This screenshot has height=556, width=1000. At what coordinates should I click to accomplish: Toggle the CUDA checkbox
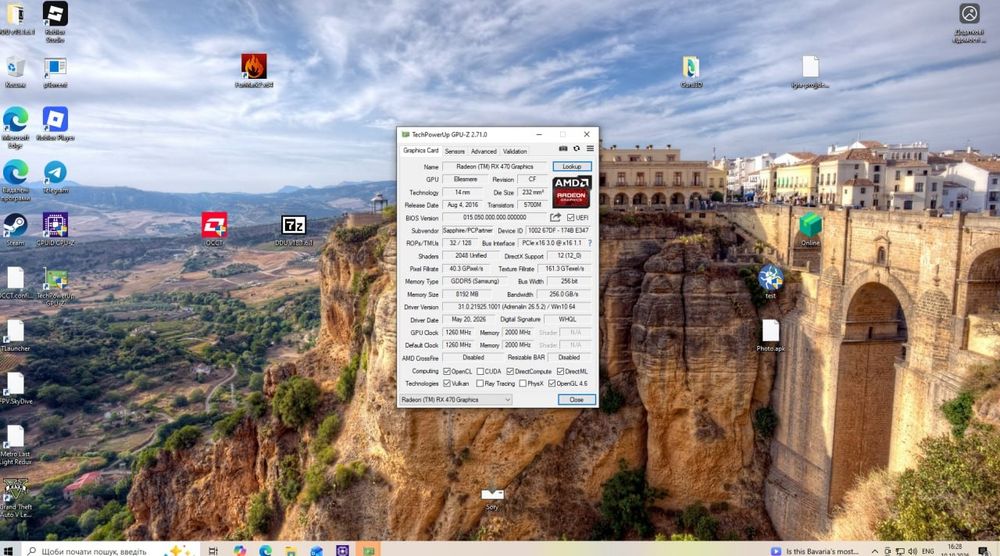pyautogui.click(x=480, y=371)
